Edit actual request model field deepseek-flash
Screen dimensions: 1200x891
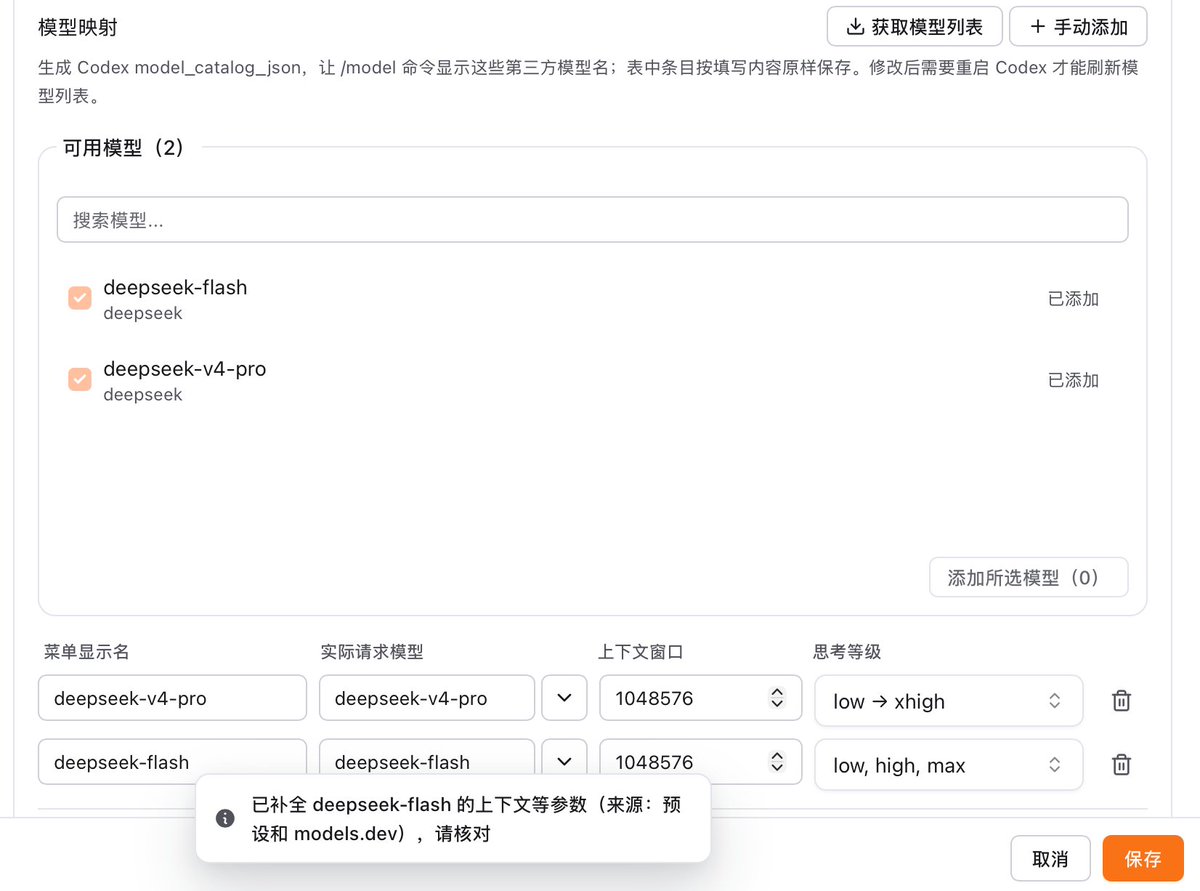pyautogui.click(x=427, y=761)
